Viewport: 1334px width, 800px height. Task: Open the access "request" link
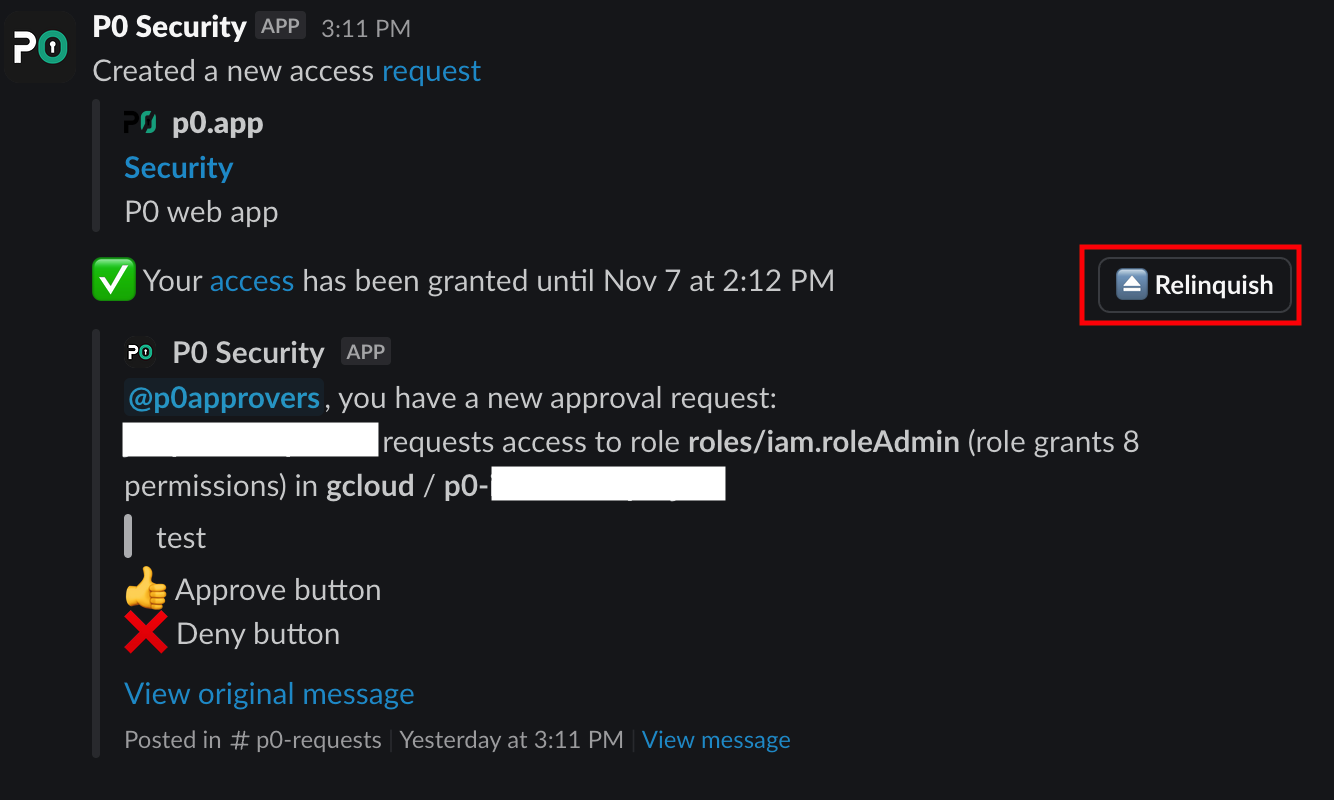(x=431, y=71)
